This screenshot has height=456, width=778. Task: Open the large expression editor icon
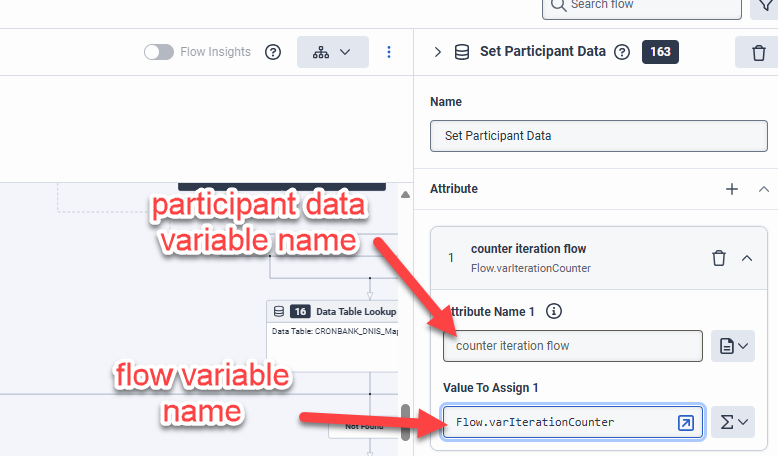[685, 423]
